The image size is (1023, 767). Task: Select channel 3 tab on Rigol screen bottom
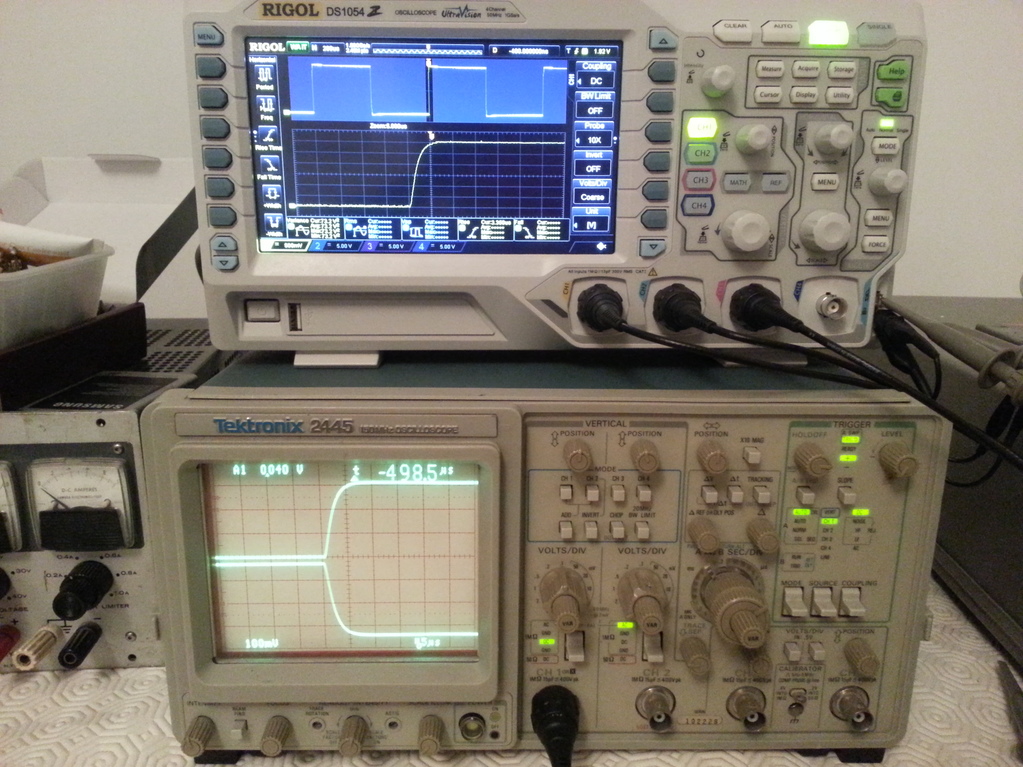[388, 247]
